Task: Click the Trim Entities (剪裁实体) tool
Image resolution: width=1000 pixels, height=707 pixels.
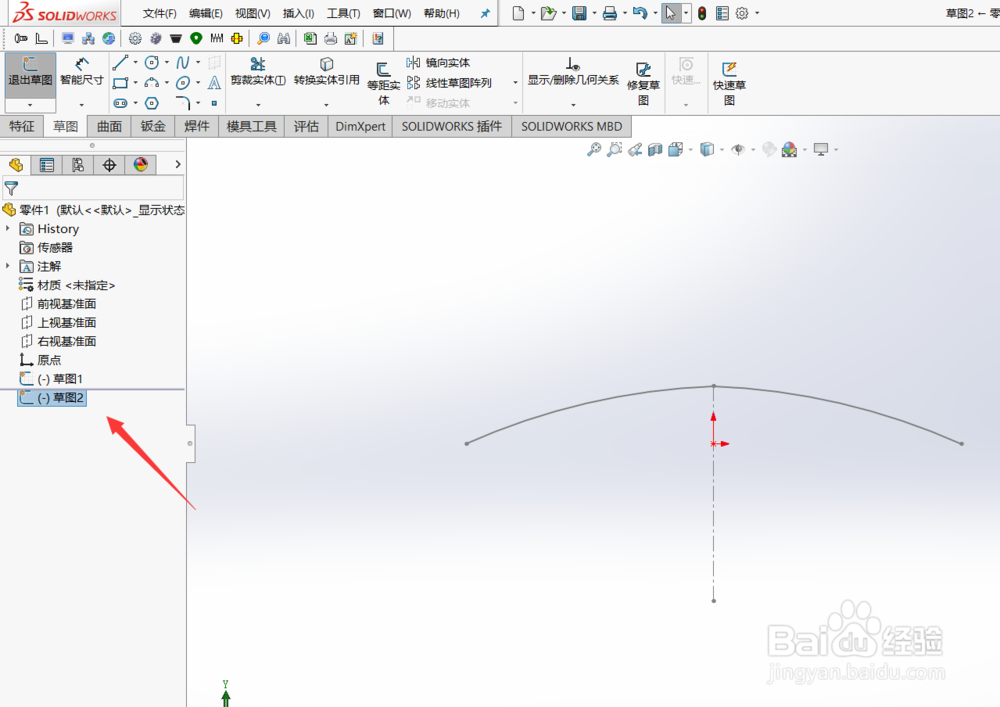Action: tap(258, 71)
